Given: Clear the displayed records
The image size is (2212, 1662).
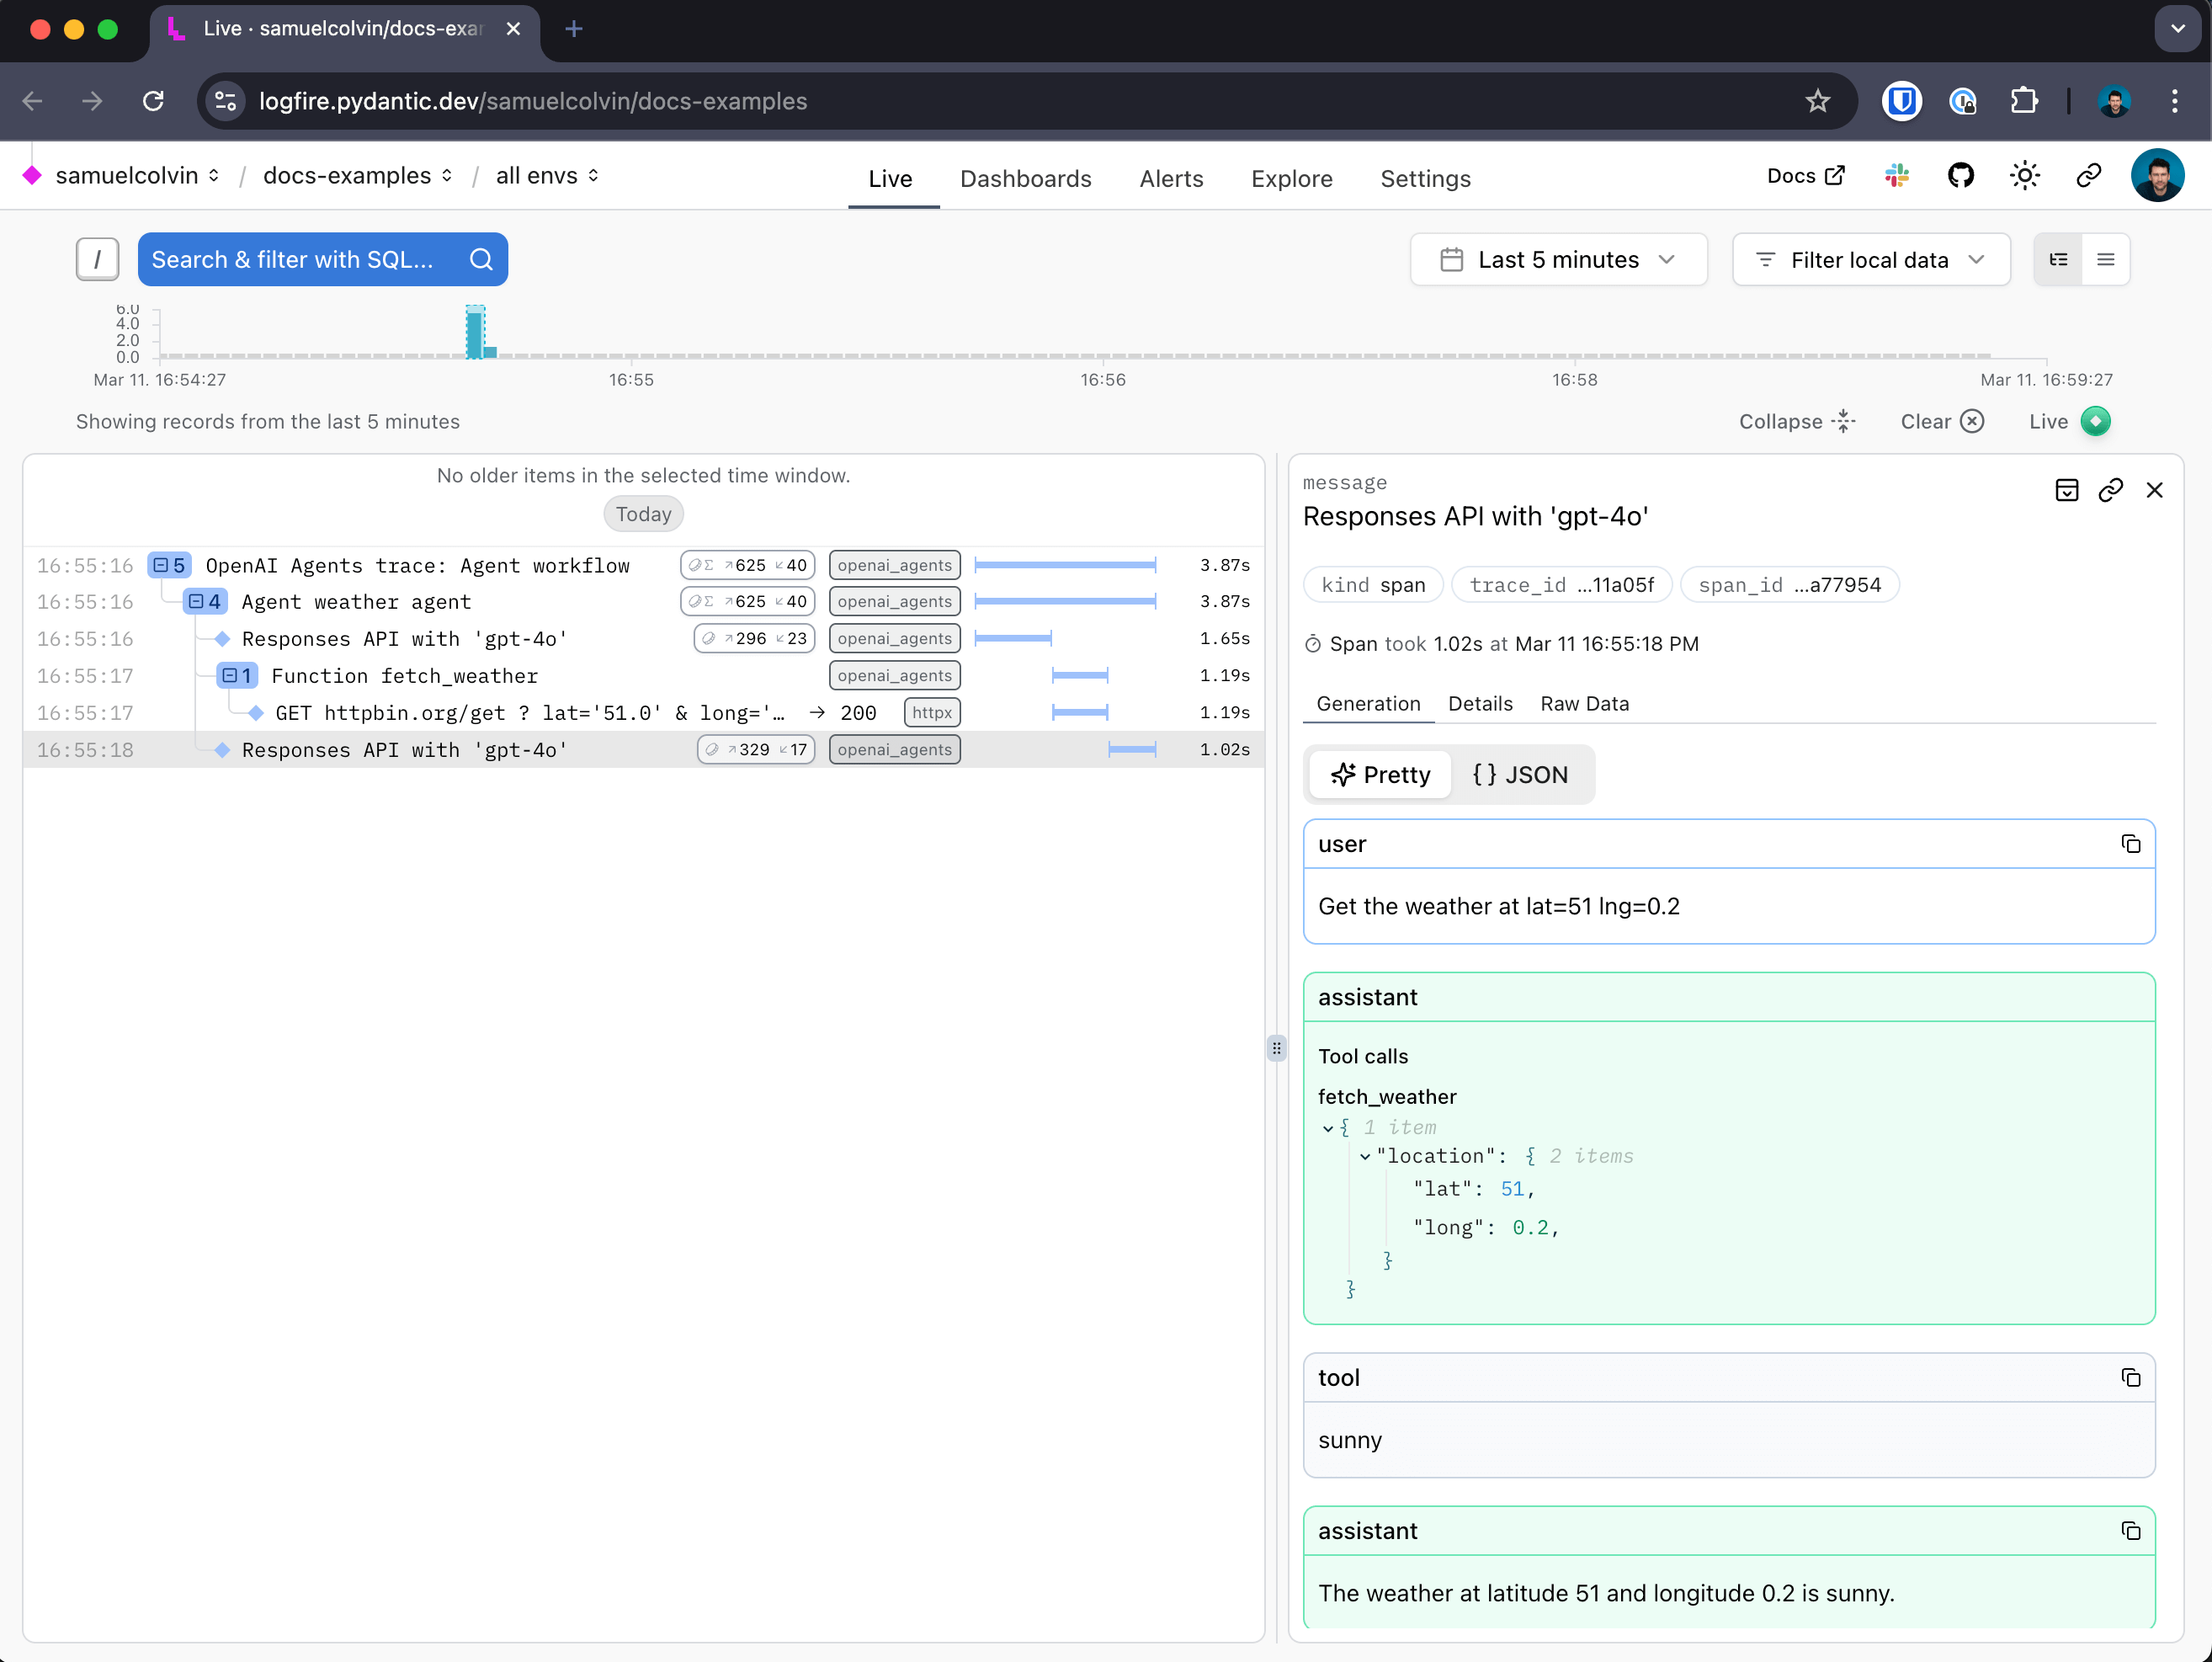Looking at the screenshot, I should click(x=1940, y=421).
